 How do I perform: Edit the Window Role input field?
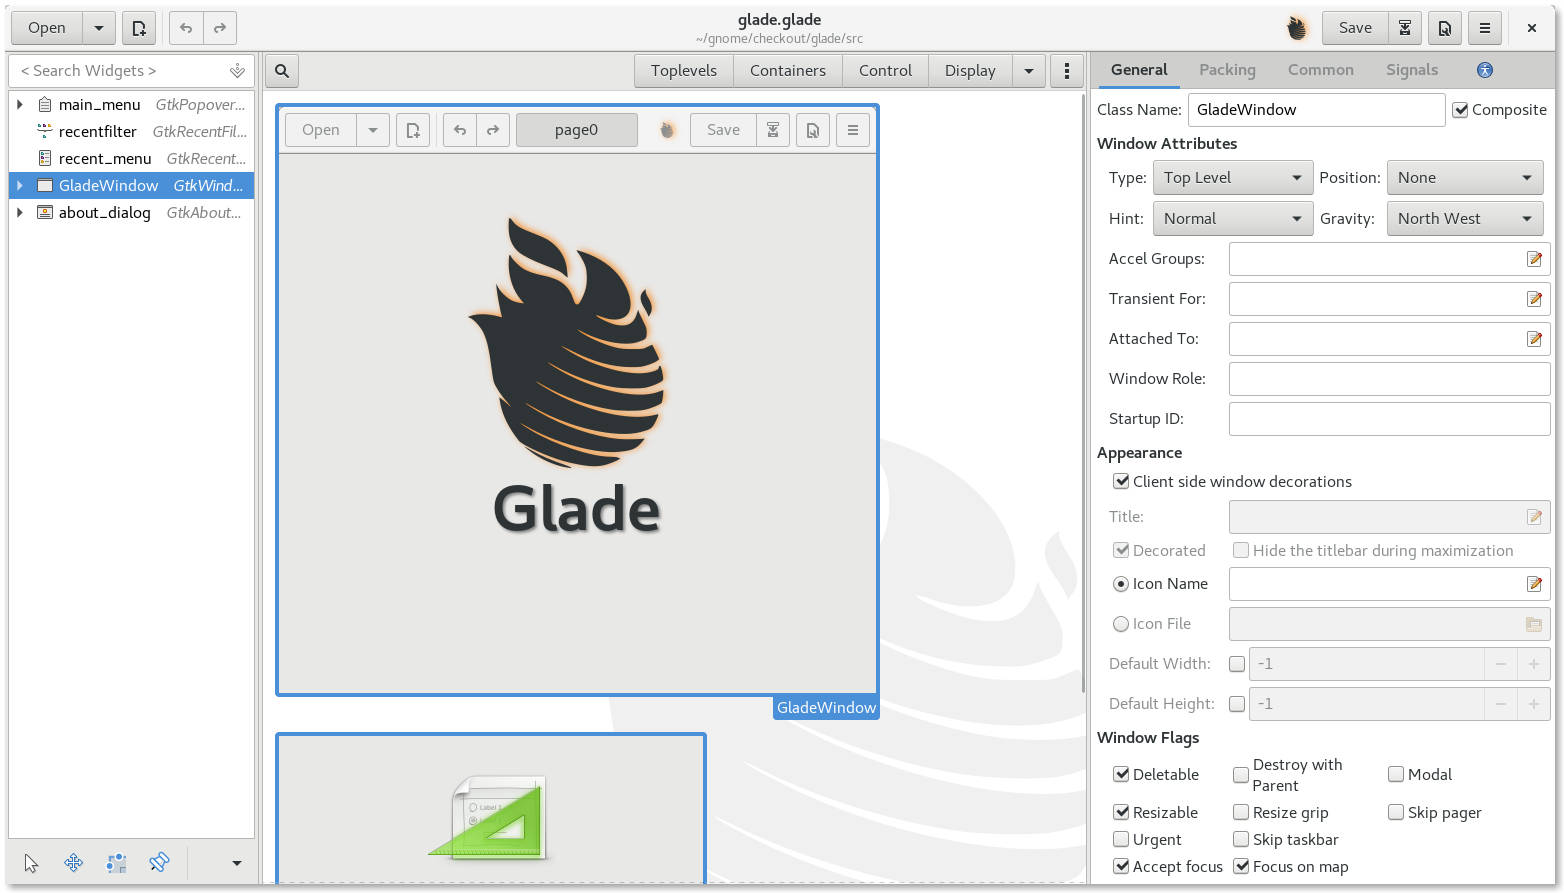point(1388,378)
